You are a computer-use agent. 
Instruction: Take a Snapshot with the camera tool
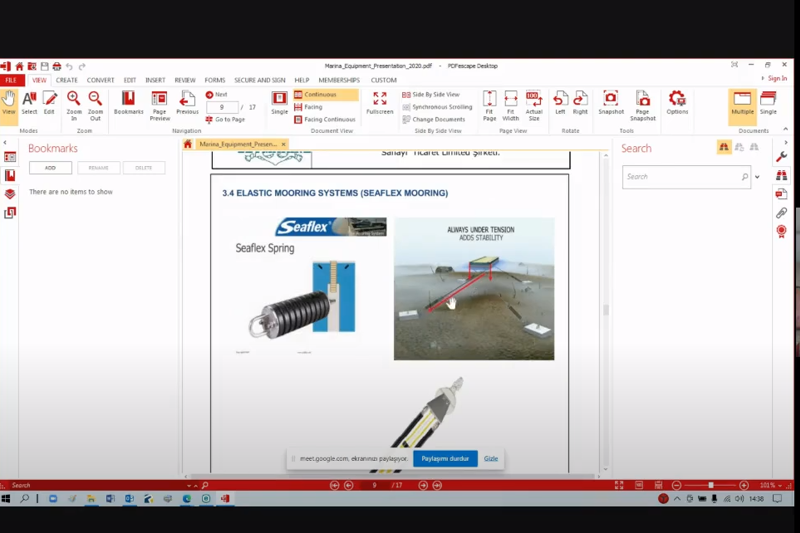click(610, 102)
